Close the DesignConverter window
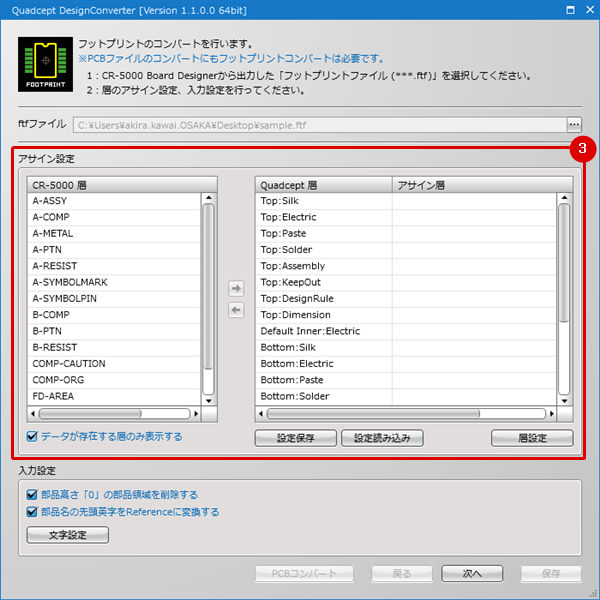 click(x=590, y=10)
